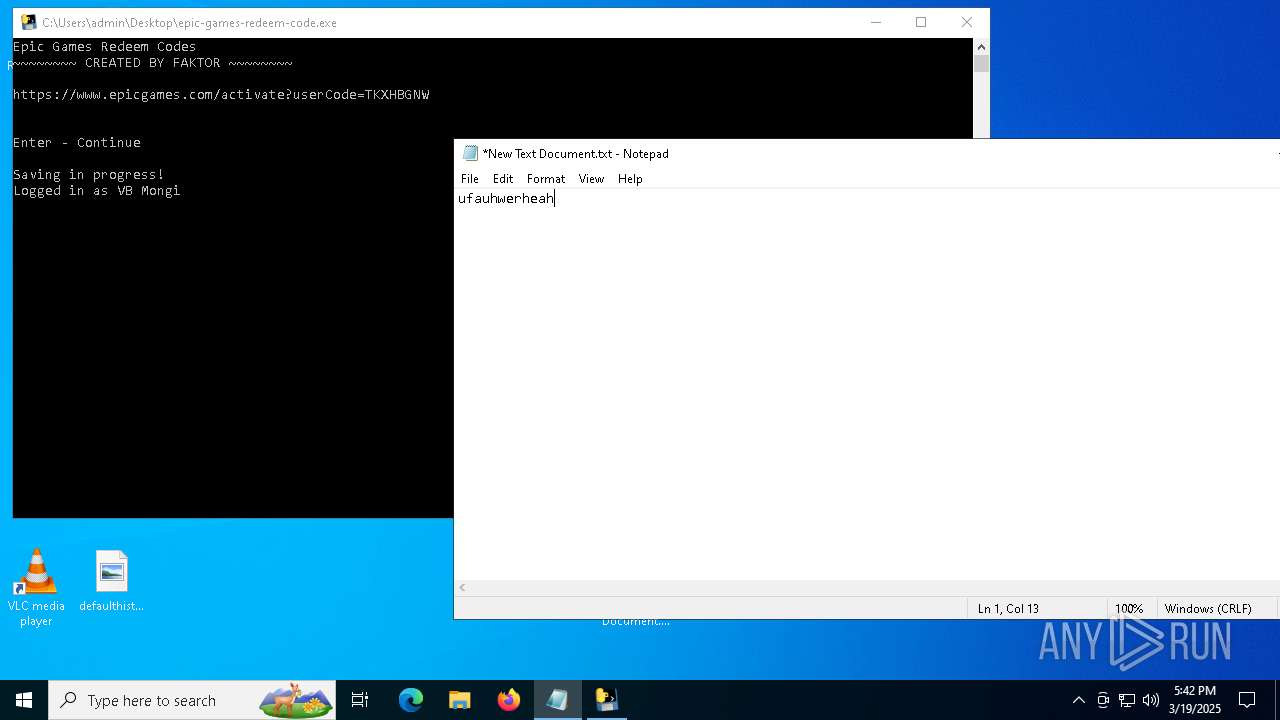This screenshot has width=1280, height=720.
Task: Select the defaulthist desktop file icon
Action: coord(111,581)
